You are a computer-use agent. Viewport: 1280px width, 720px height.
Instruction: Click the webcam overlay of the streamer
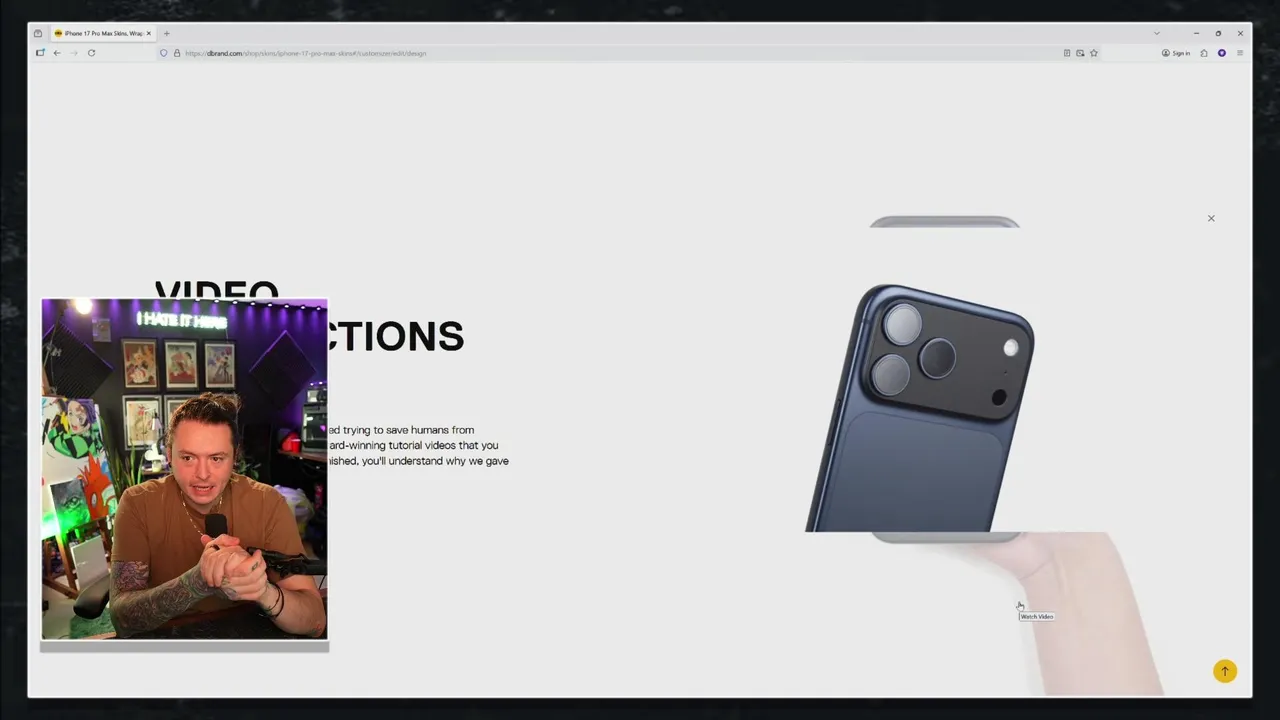[x=184, y=469]
